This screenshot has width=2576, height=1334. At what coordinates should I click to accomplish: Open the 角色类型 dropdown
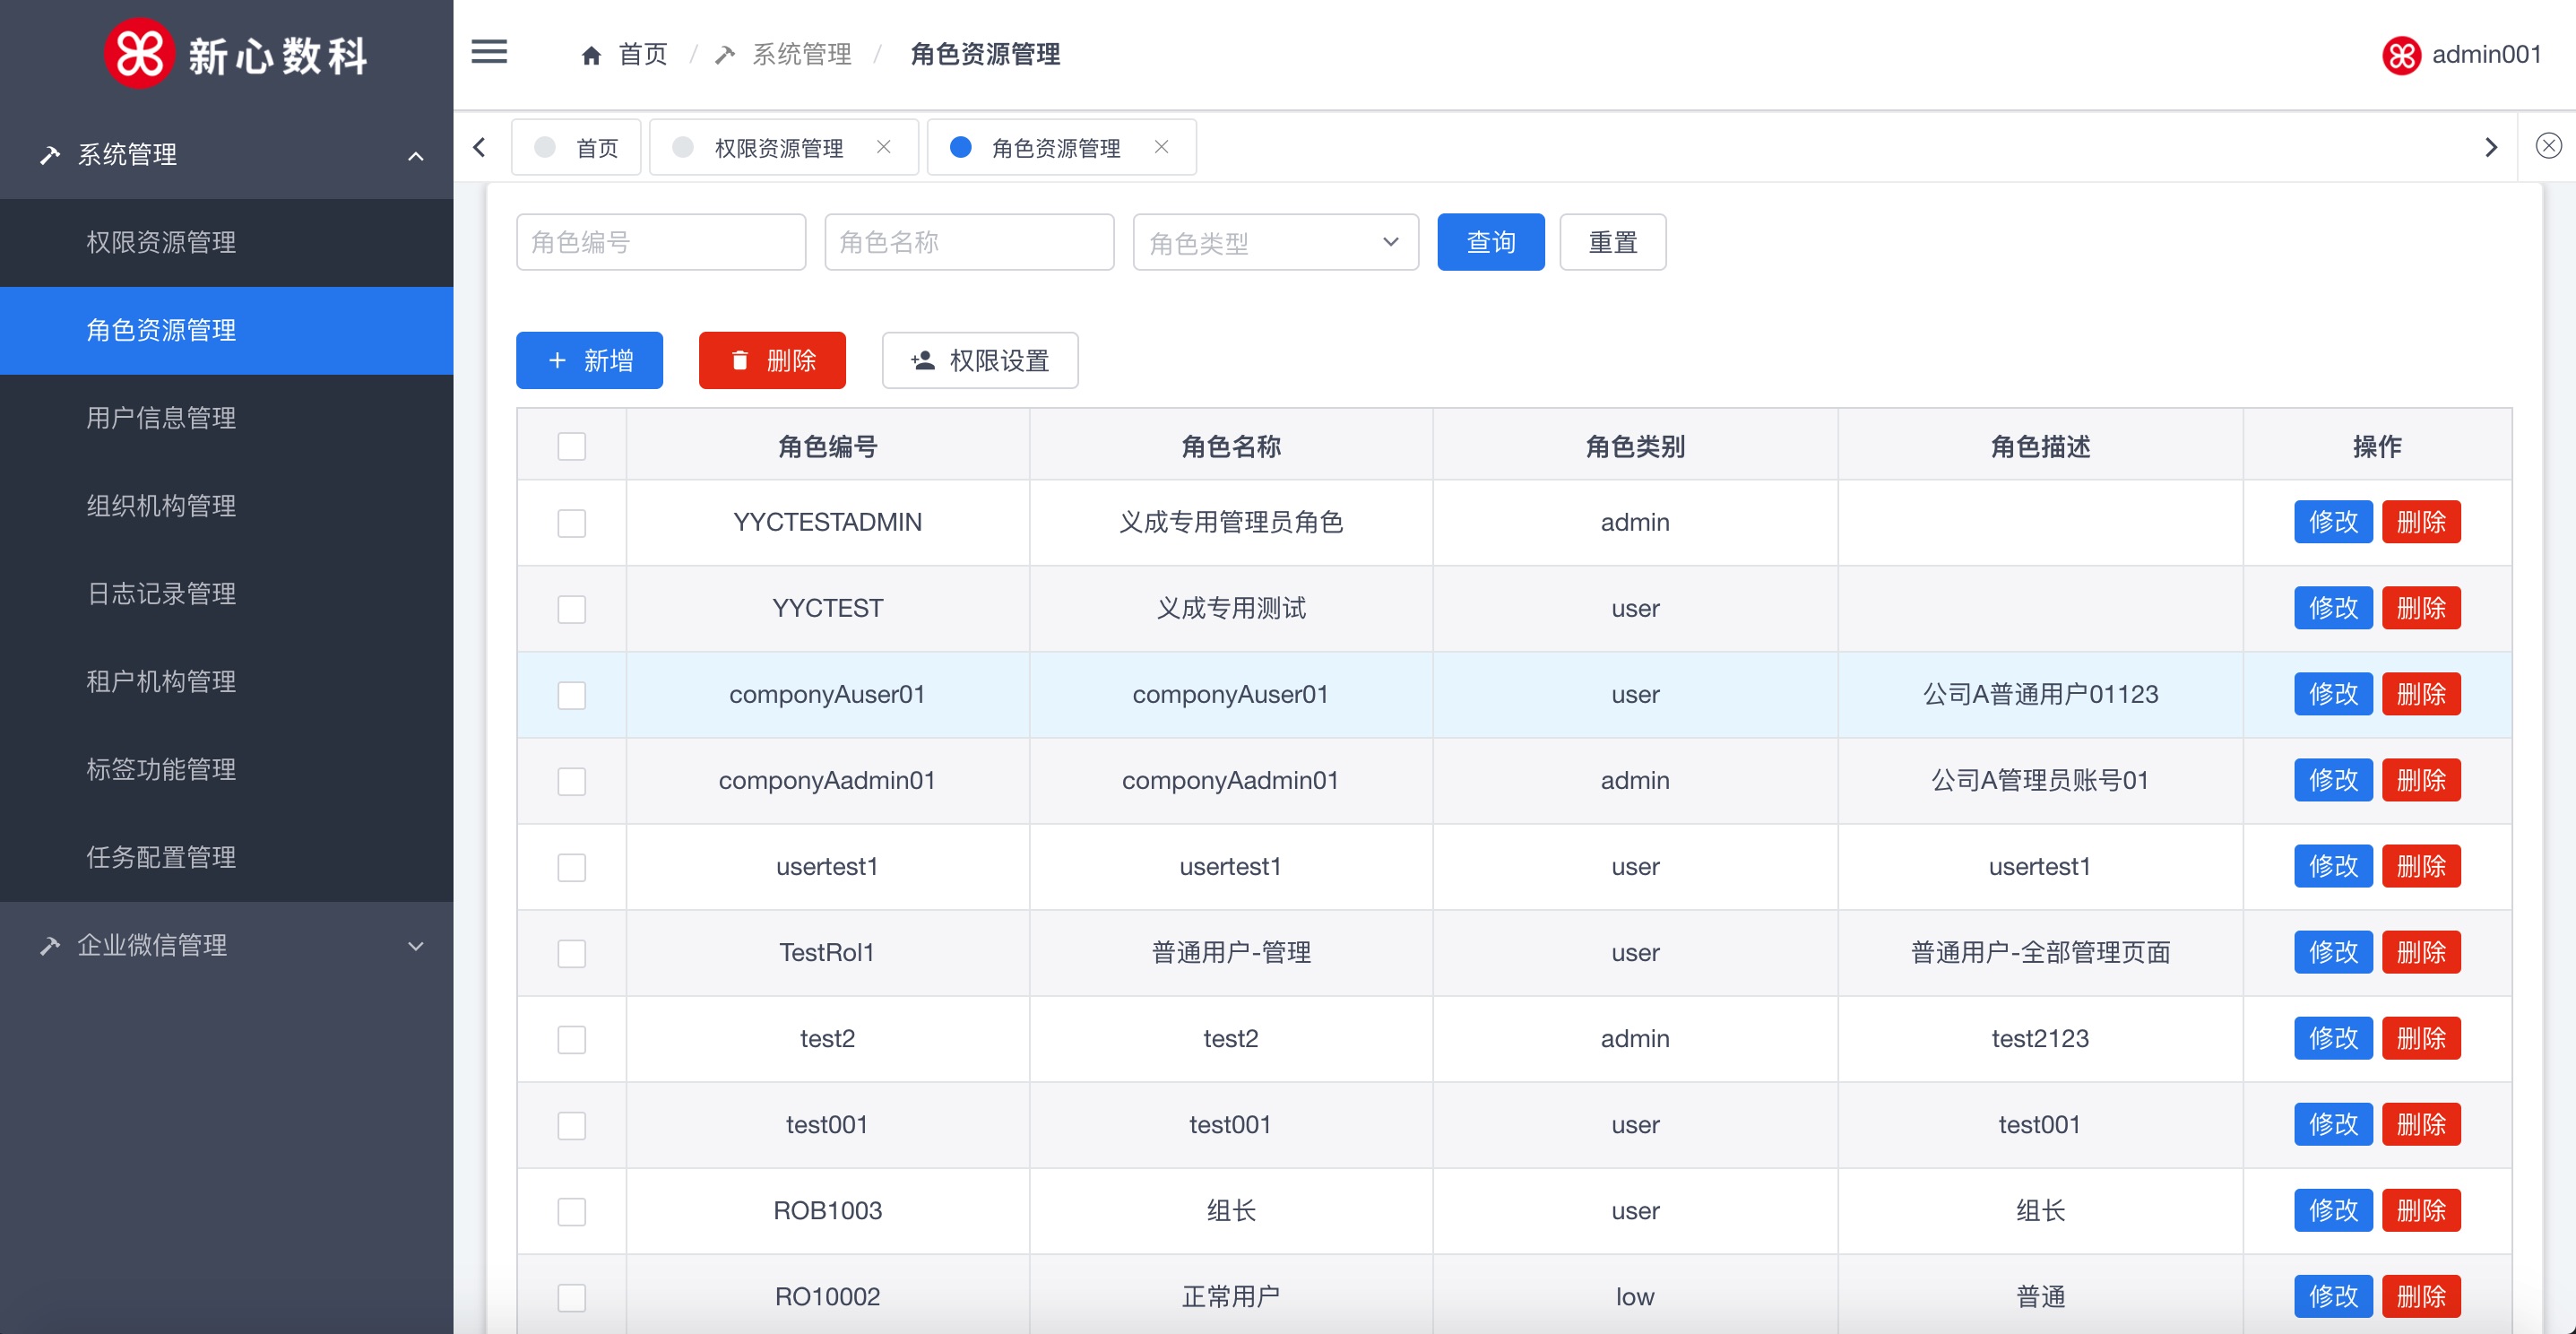pyautogui.click(x=1275, y=242)
